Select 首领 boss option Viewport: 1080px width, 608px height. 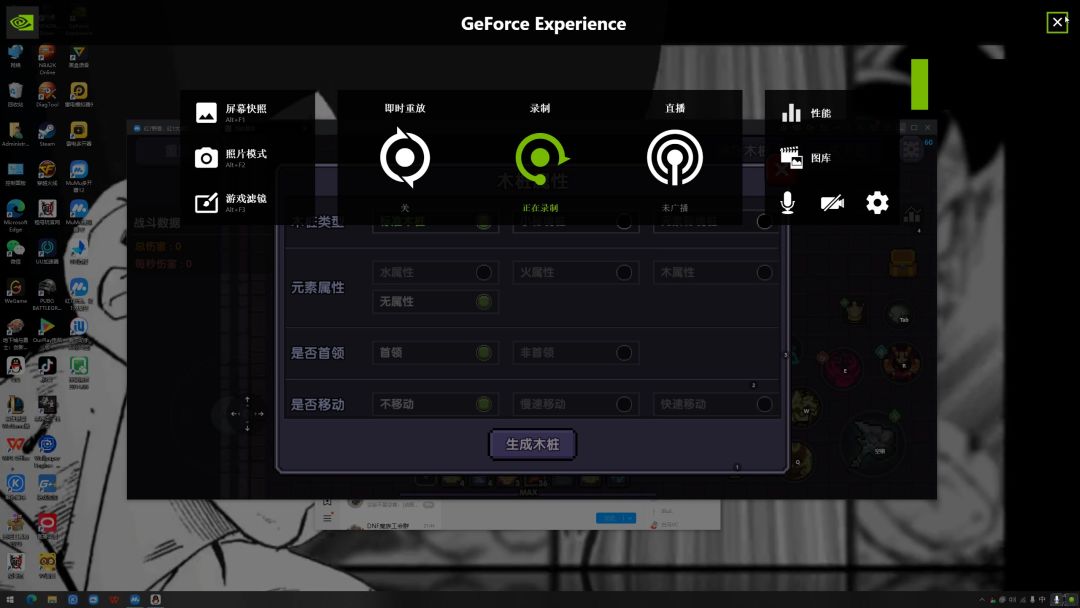pos(435,353)
